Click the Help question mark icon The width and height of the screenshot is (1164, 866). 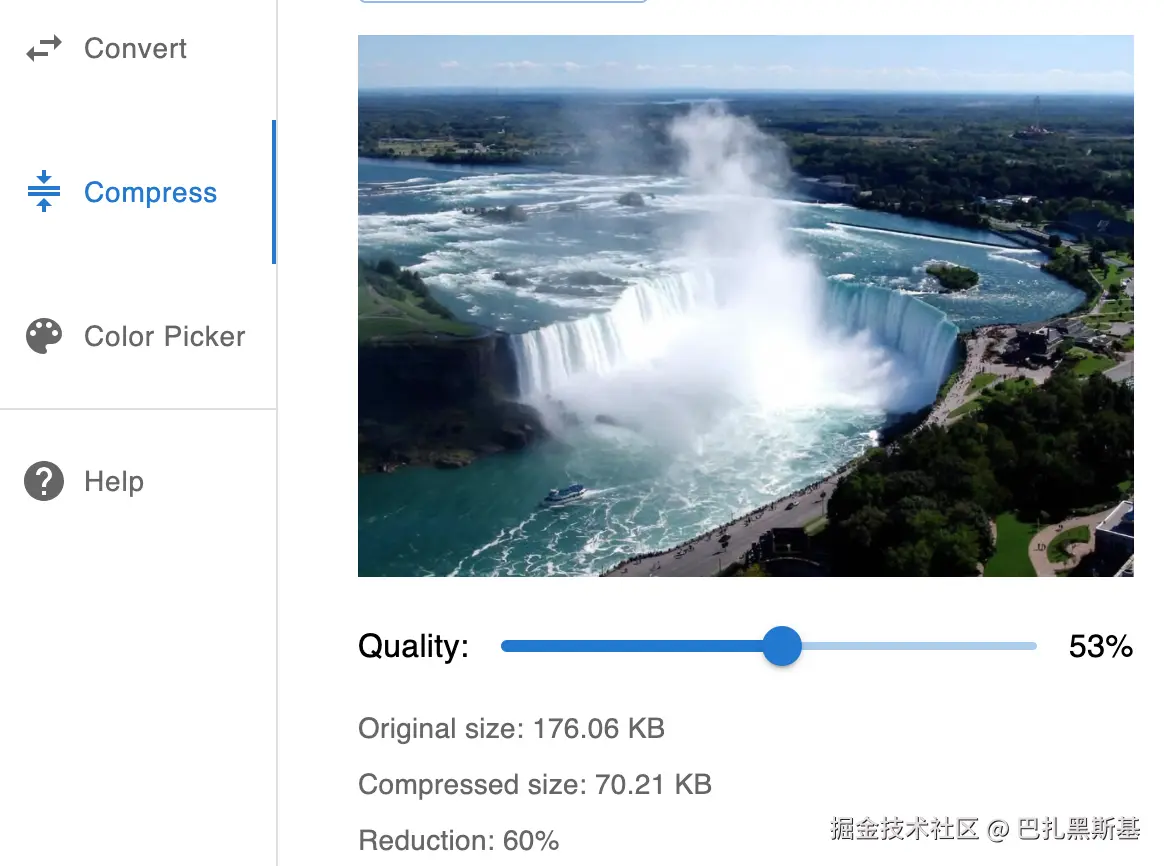coord(44,481)
